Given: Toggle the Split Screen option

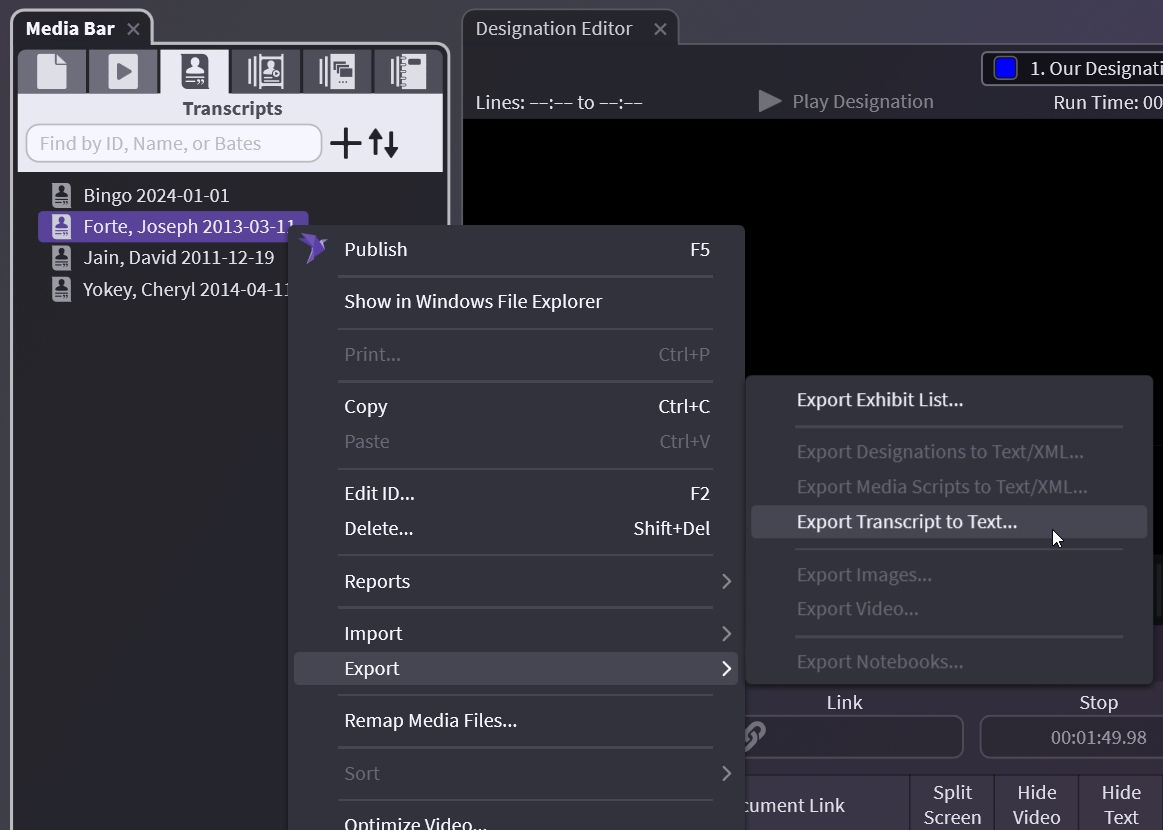Looking at the screenshot, I should click(x=951, y=804).
